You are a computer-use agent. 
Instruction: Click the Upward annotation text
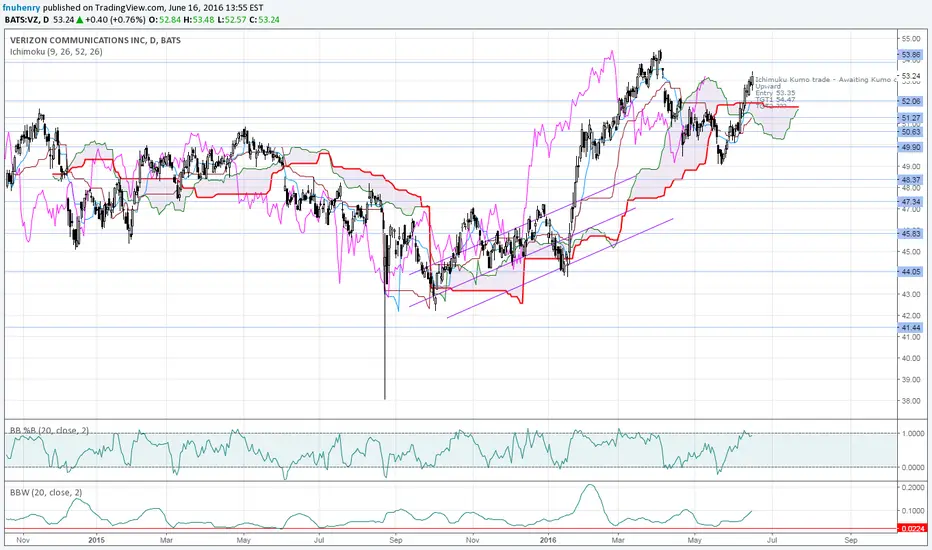(x=768, y=87)
